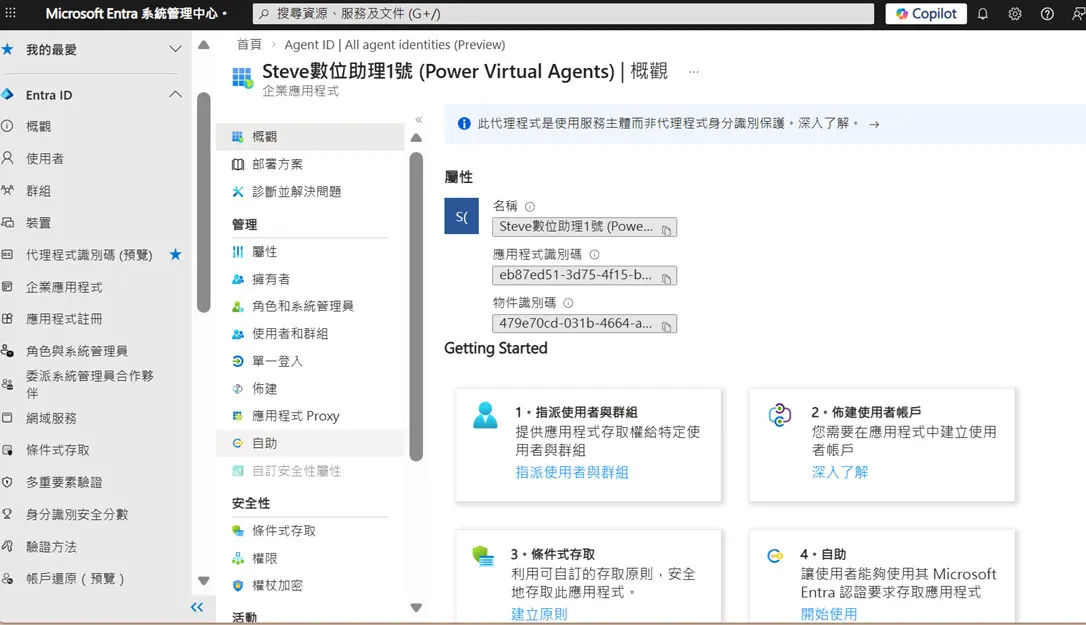Toggle favorite star for 代理程式識別碼
Image resolution: width=1086 pixels, height=625 pixels.
point(175,254)
